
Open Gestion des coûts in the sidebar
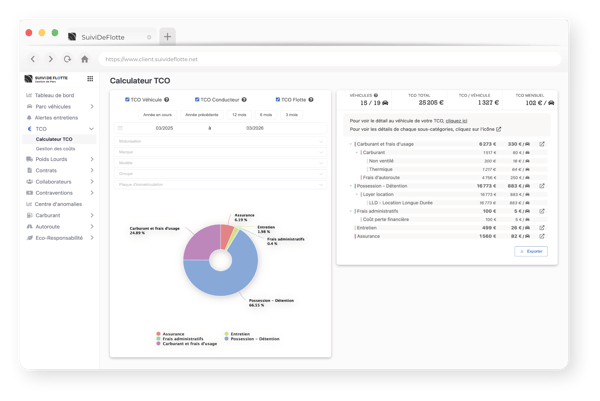click(55, 149)
